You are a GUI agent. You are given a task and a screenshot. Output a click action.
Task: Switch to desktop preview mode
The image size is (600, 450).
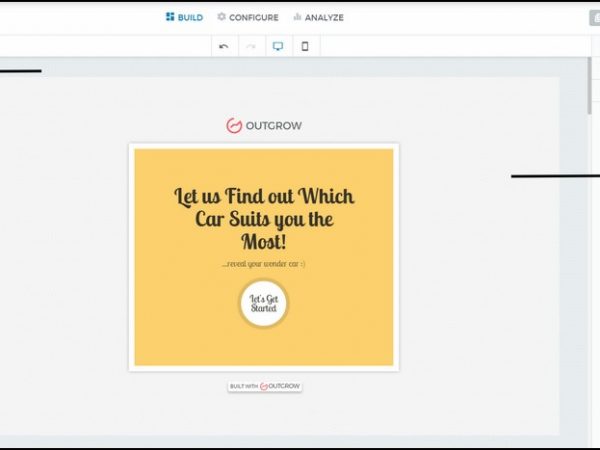click(x=278, y=46)
